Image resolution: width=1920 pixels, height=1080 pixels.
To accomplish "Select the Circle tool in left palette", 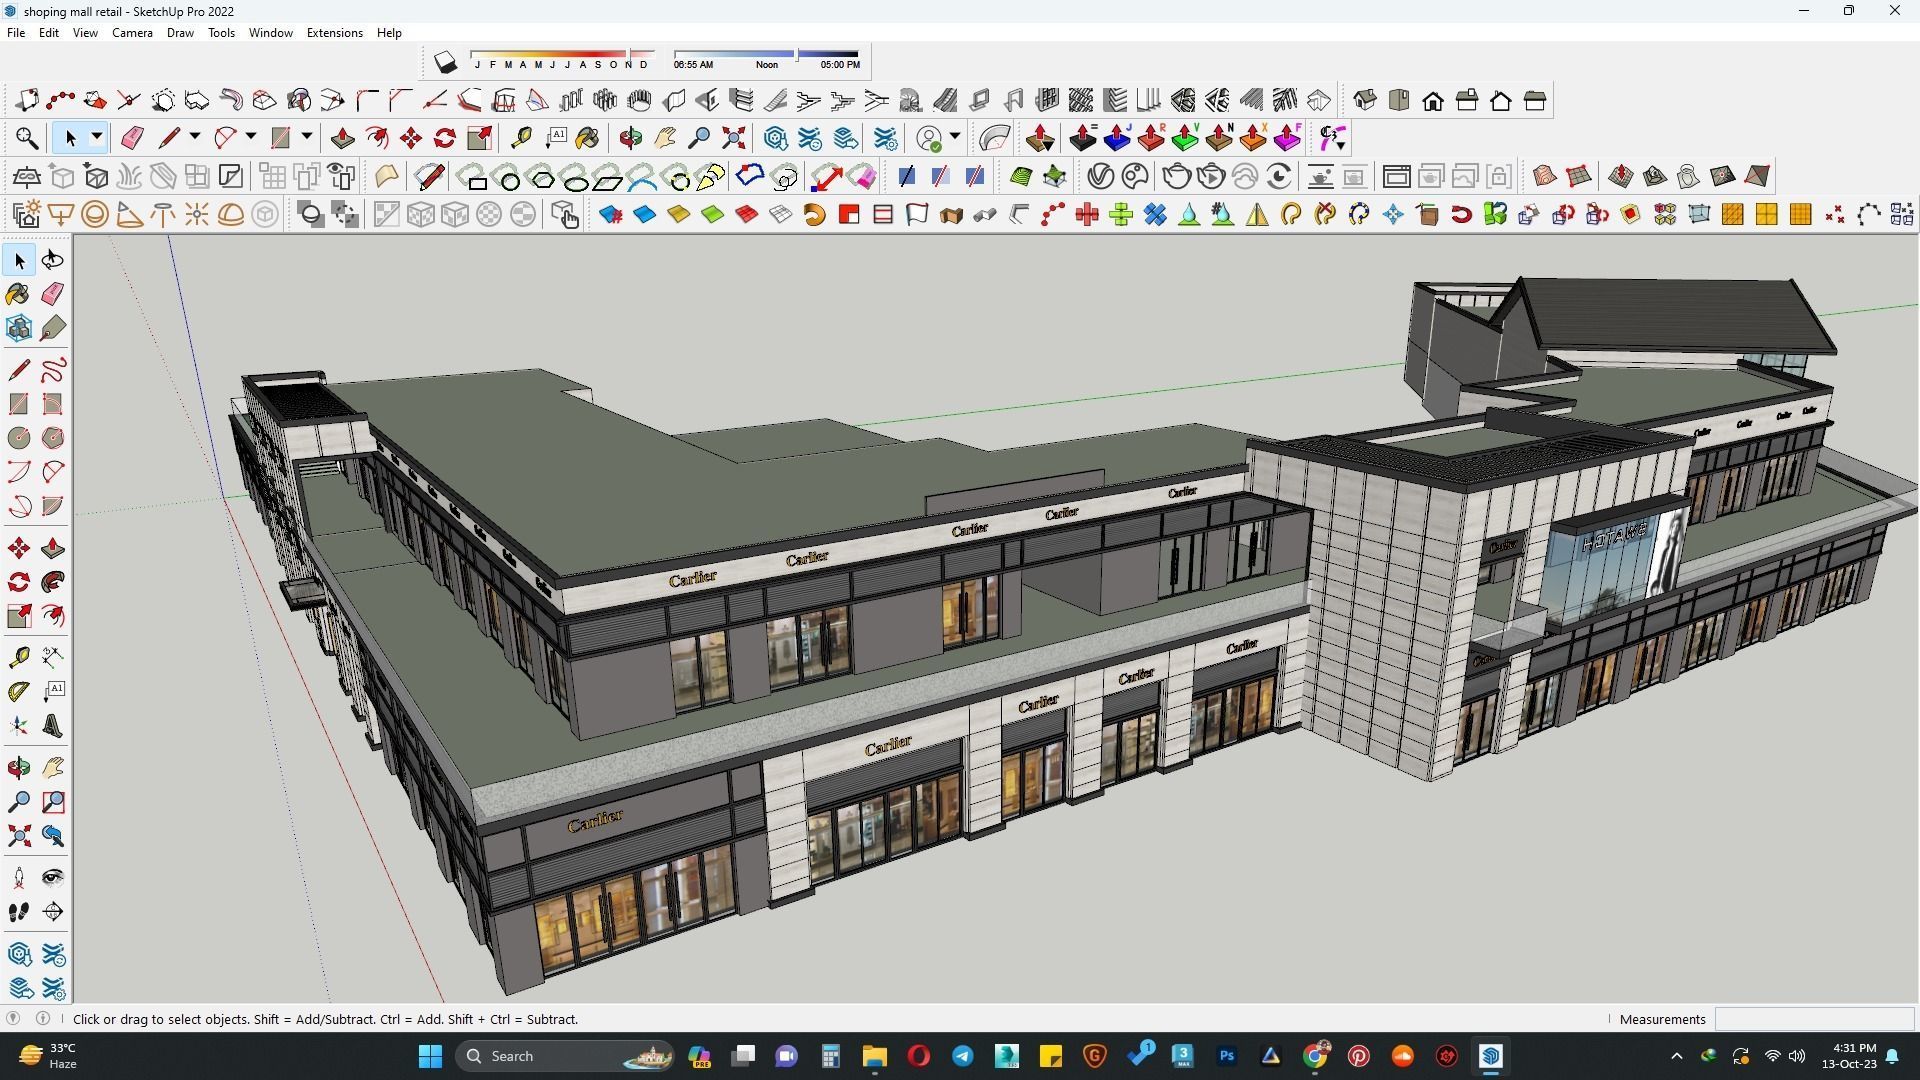I will point(19,438).
